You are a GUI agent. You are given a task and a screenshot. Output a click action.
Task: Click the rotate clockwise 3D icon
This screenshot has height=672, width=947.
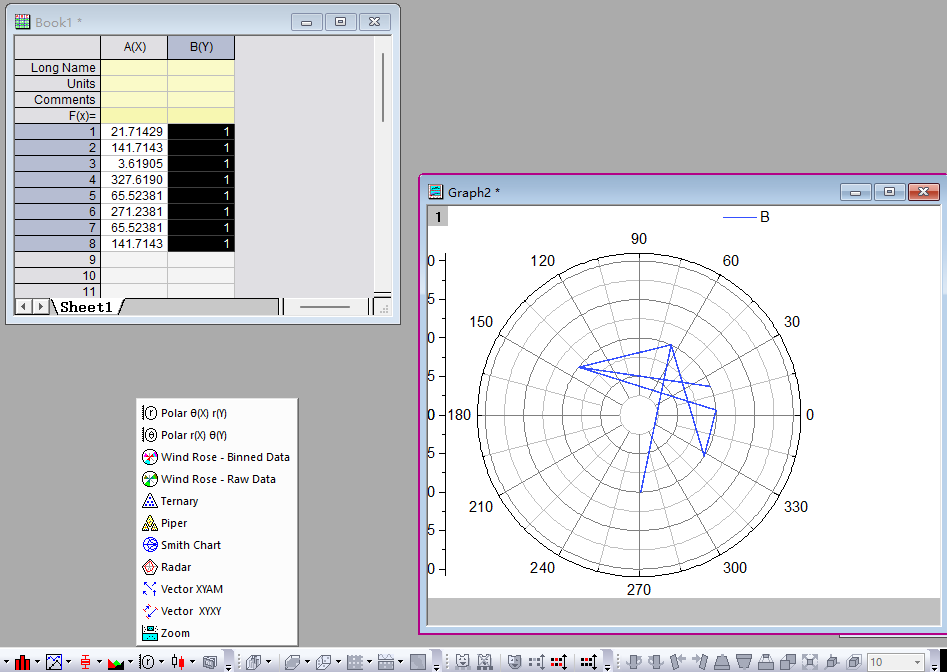[x=655, y=662]
